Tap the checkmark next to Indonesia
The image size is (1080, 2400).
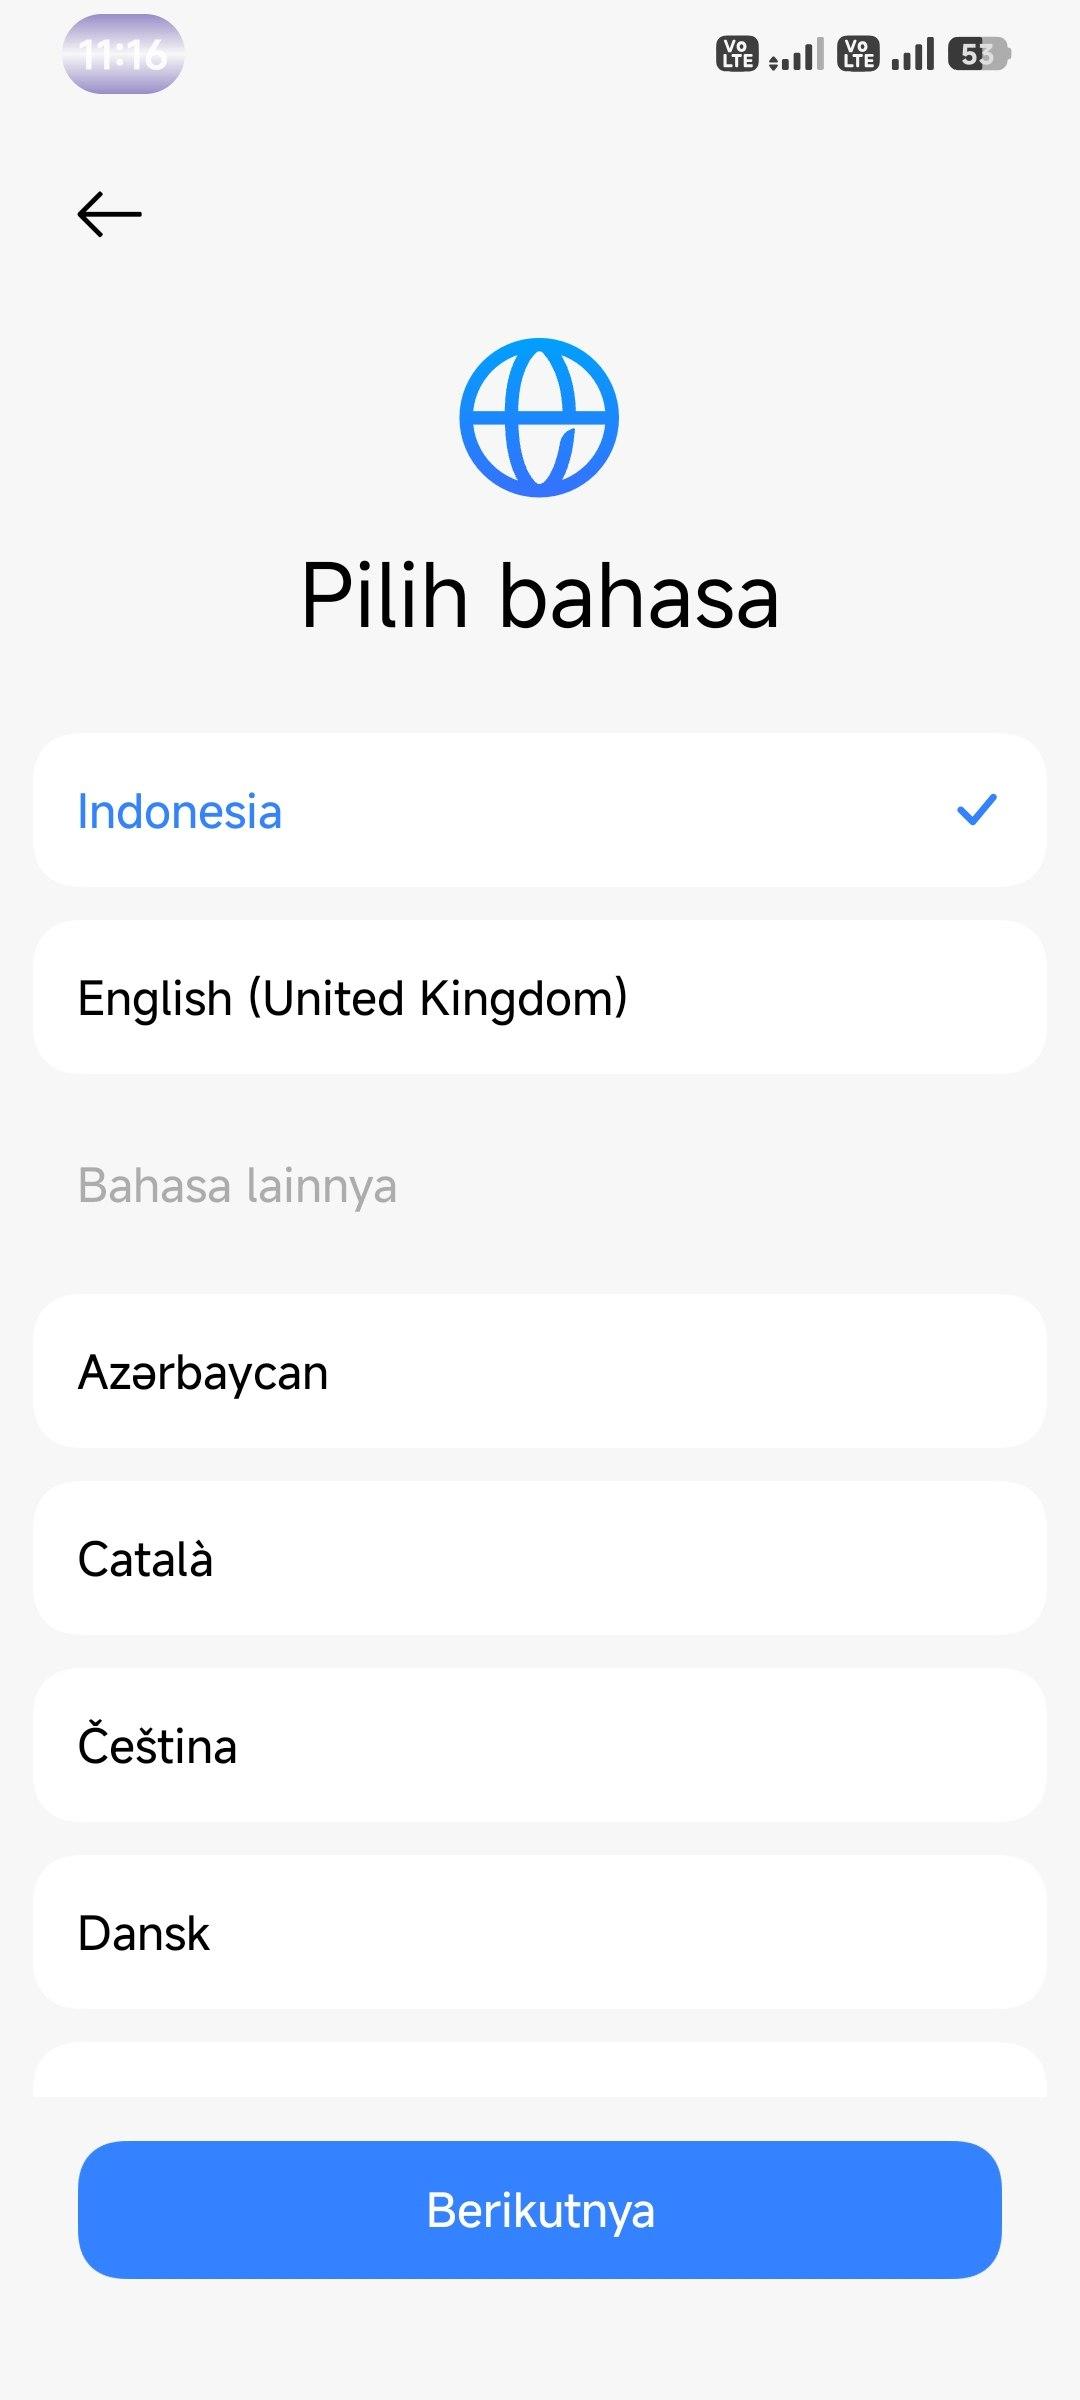976,810
